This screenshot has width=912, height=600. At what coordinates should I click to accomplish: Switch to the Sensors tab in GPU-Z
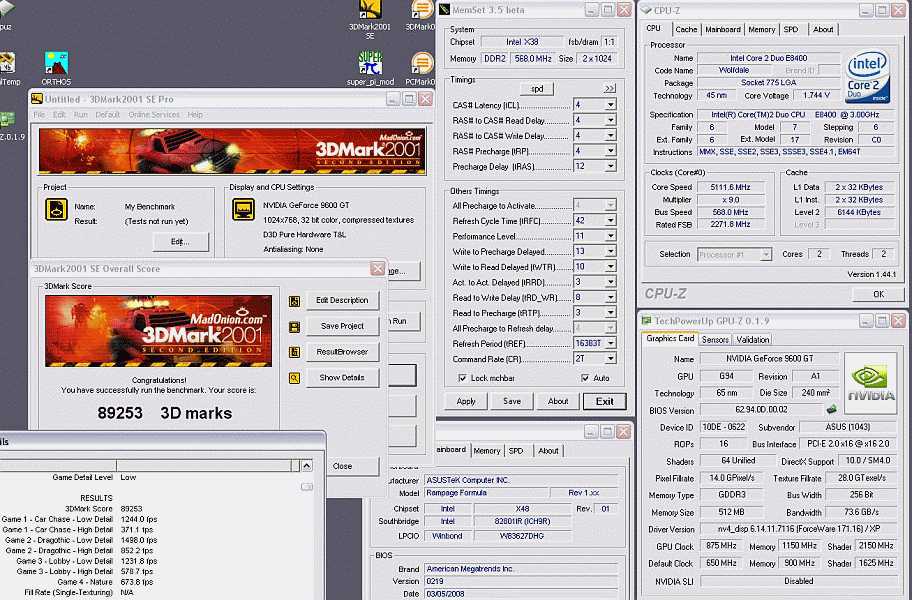point(715,340)
